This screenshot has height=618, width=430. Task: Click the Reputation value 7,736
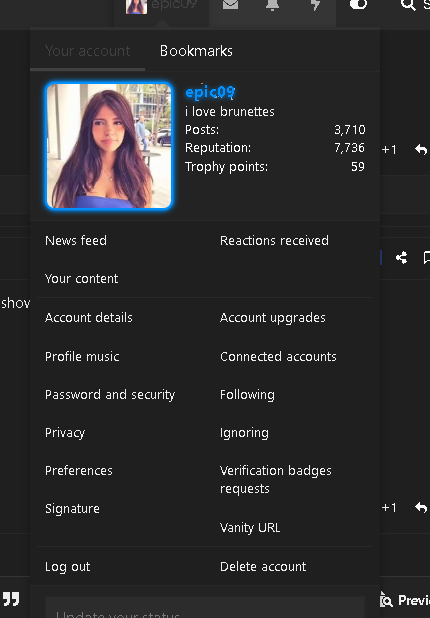350,148
